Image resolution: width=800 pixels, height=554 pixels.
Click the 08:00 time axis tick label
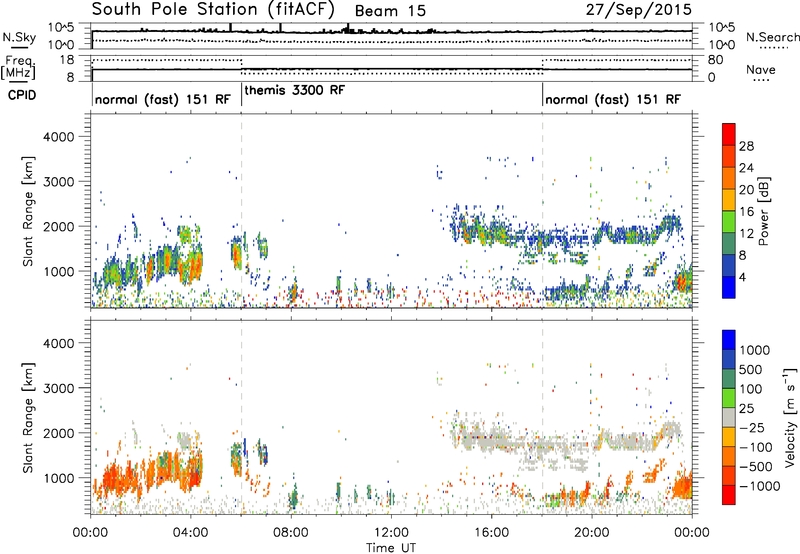click(x=291, y=533)
